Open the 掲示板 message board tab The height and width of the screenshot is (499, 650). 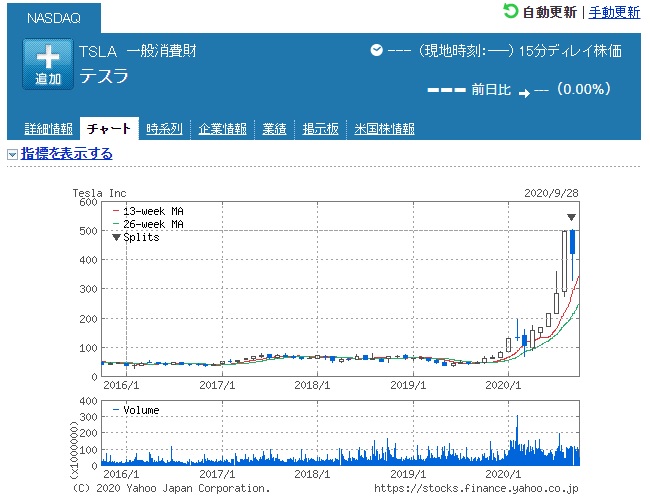click(320, 129)
